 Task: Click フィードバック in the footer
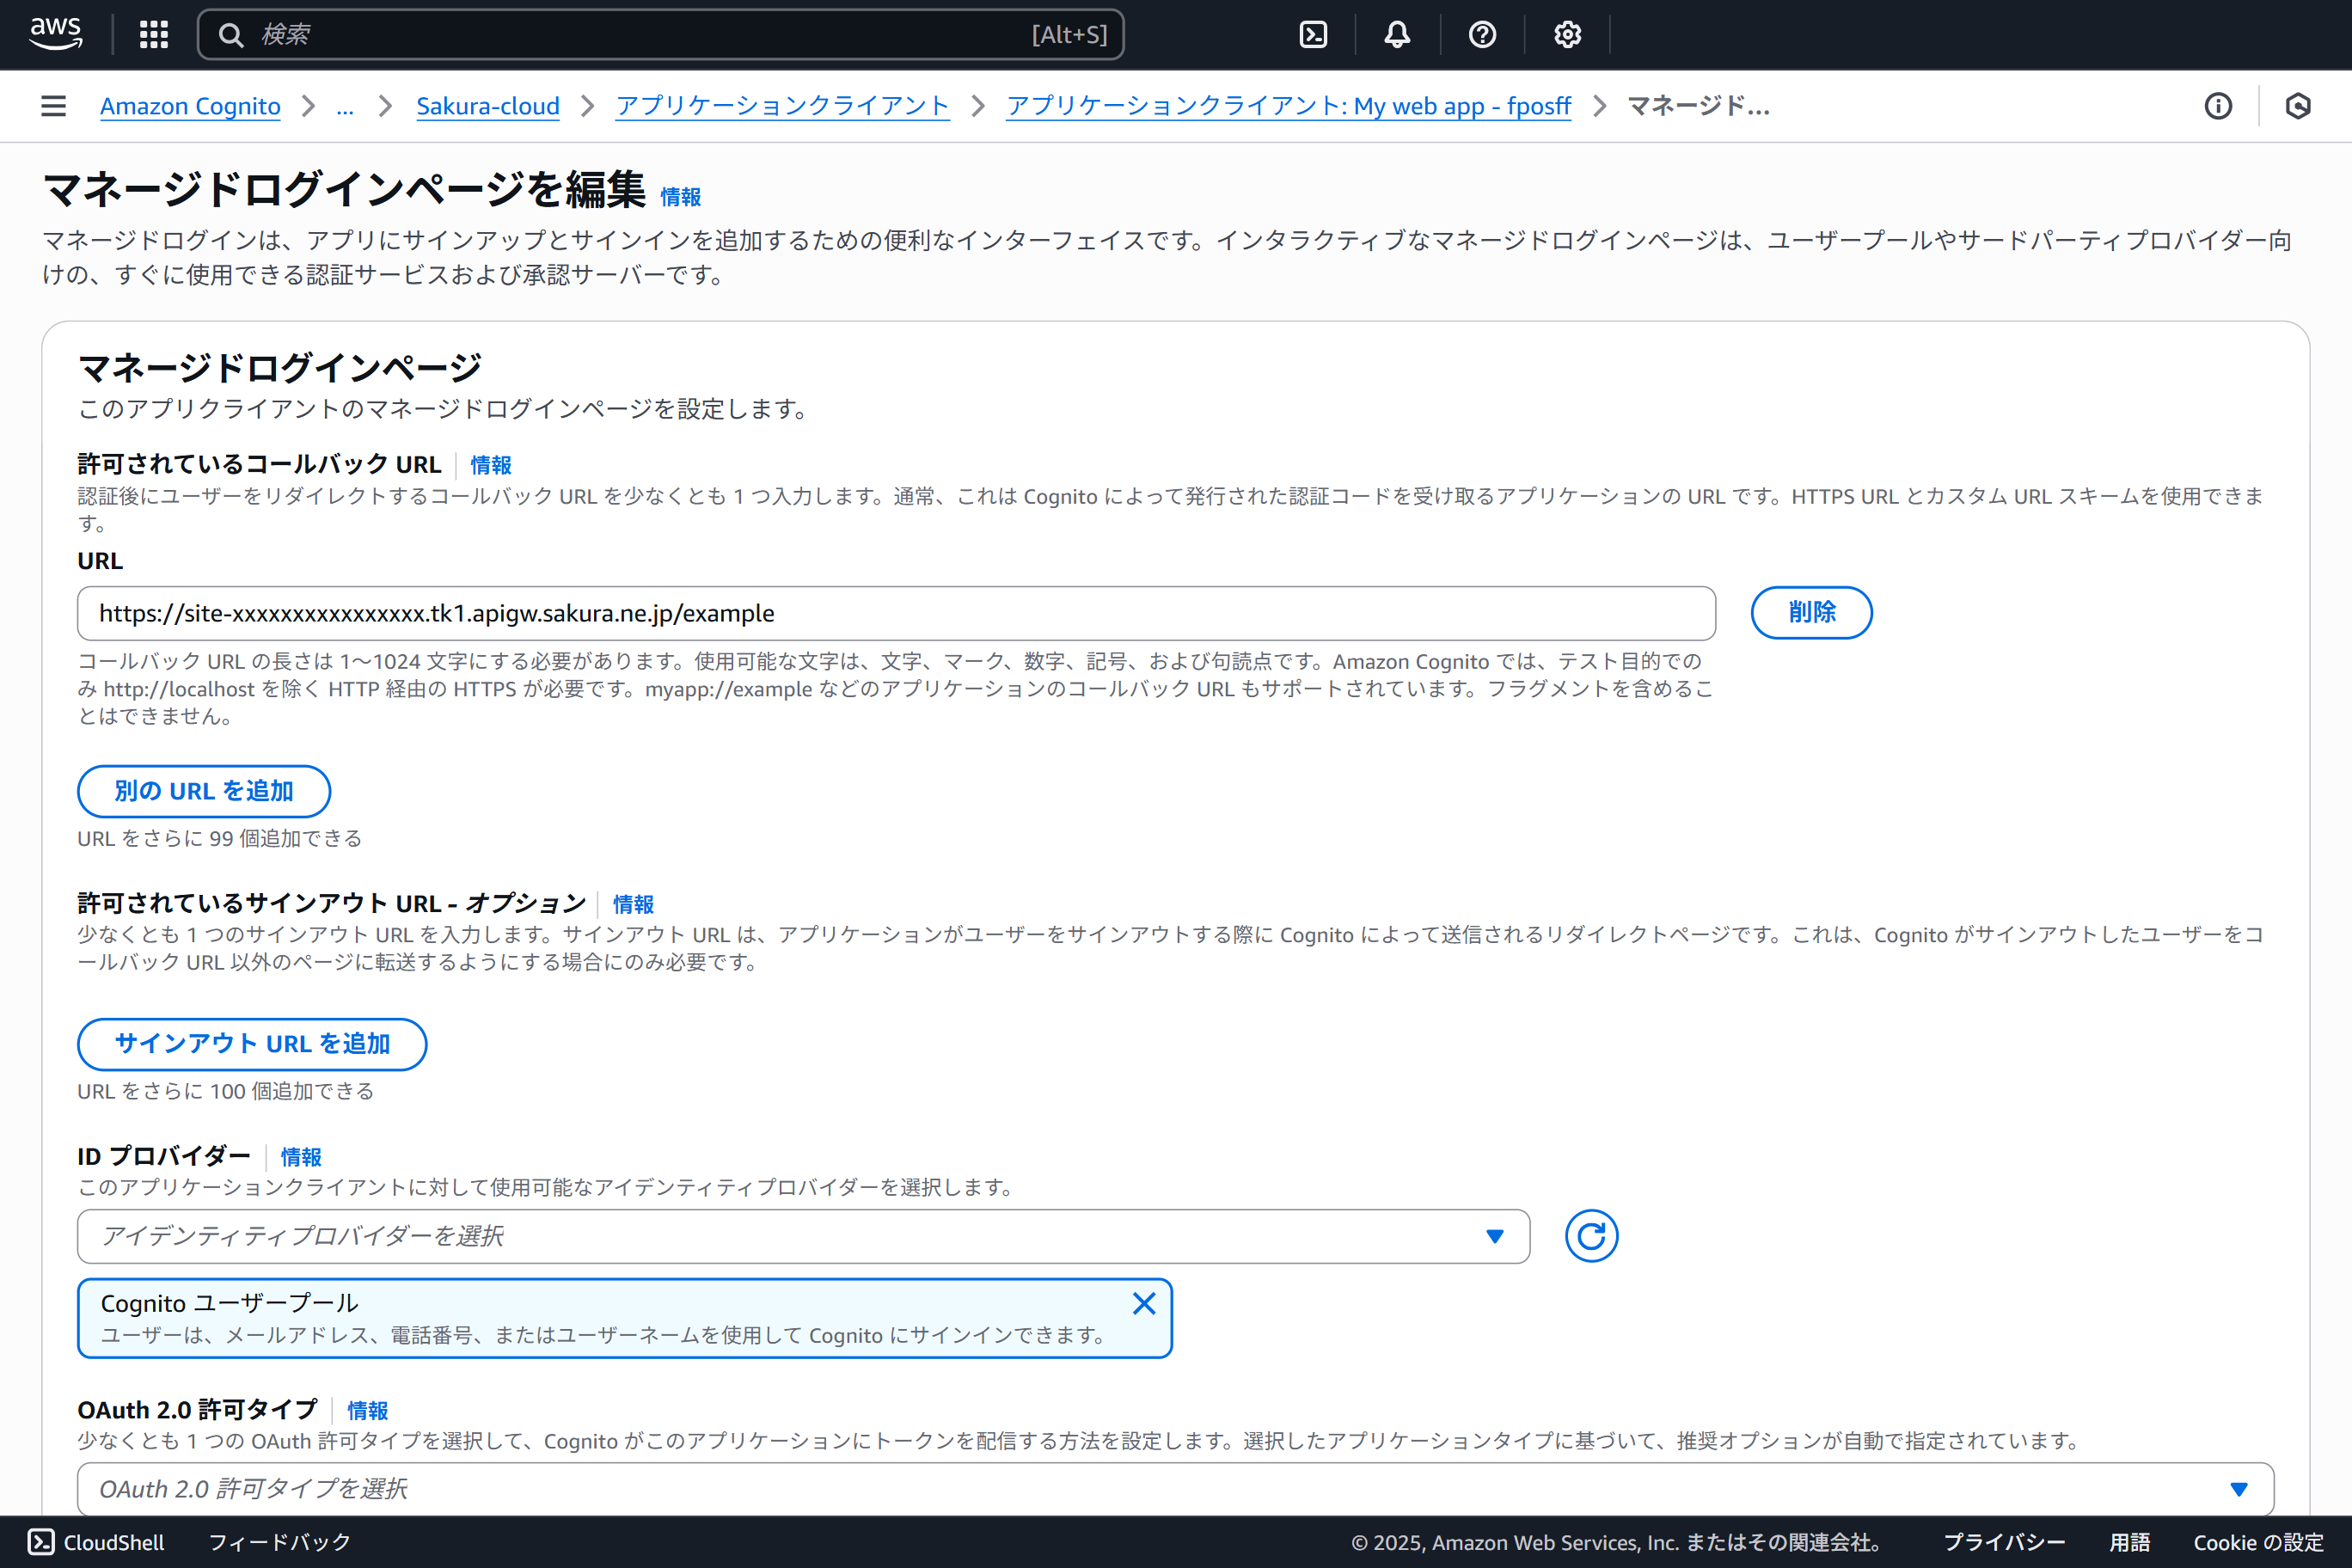click(280, 1542)
